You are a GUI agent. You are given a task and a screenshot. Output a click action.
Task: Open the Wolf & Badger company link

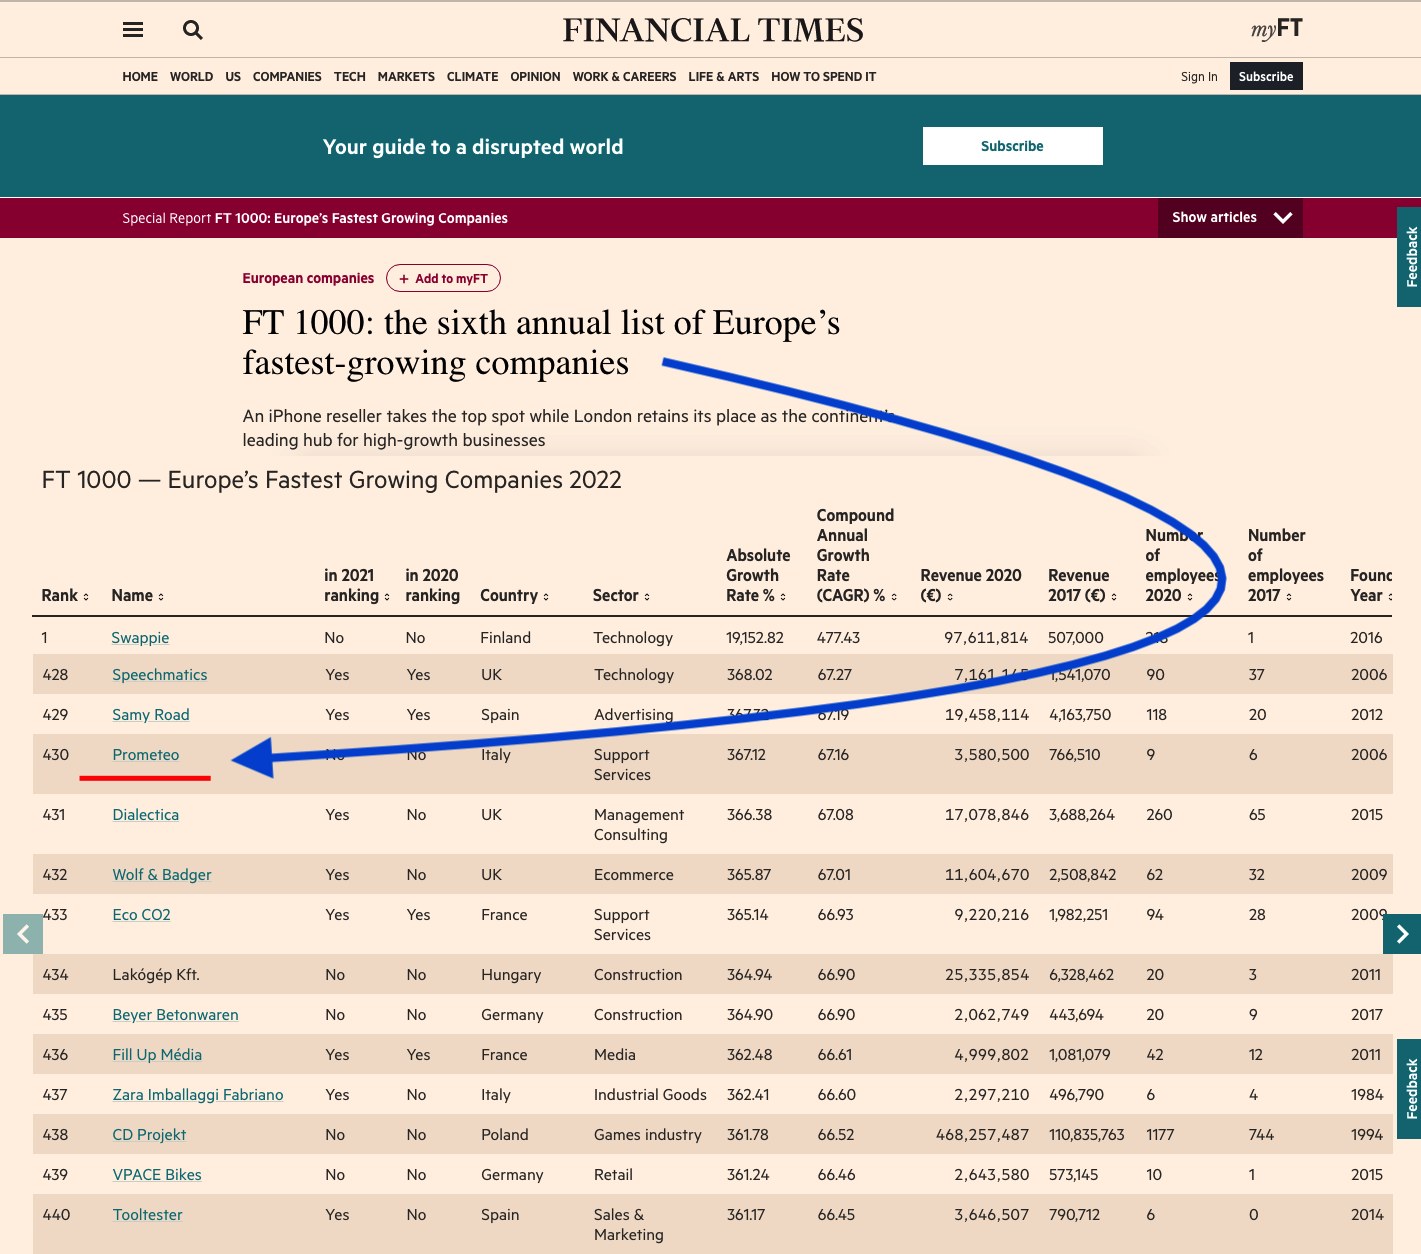[x=162, y=875]
